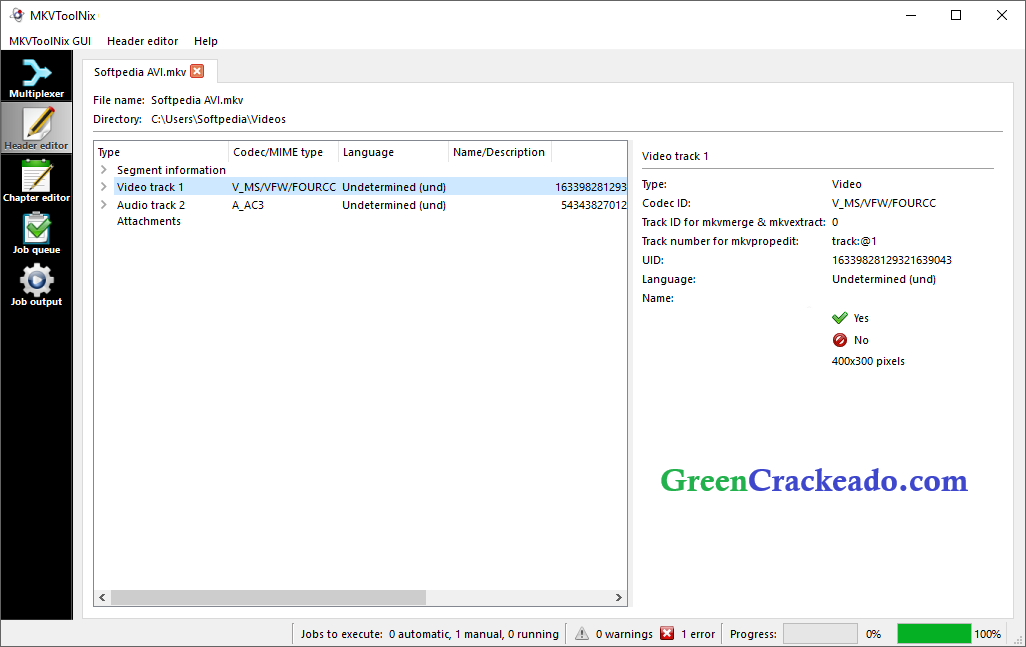Open the Header editor sidebar icon
Image resolution: width=1026 pixels, height=647 pixels.
pos(36,128)
